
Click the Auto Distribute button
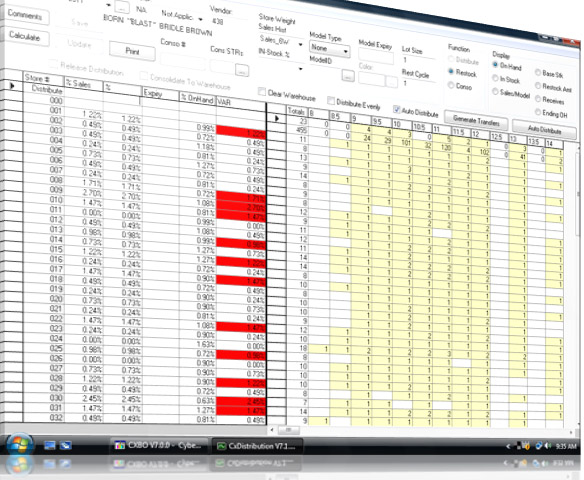click(x=544, y=130)
